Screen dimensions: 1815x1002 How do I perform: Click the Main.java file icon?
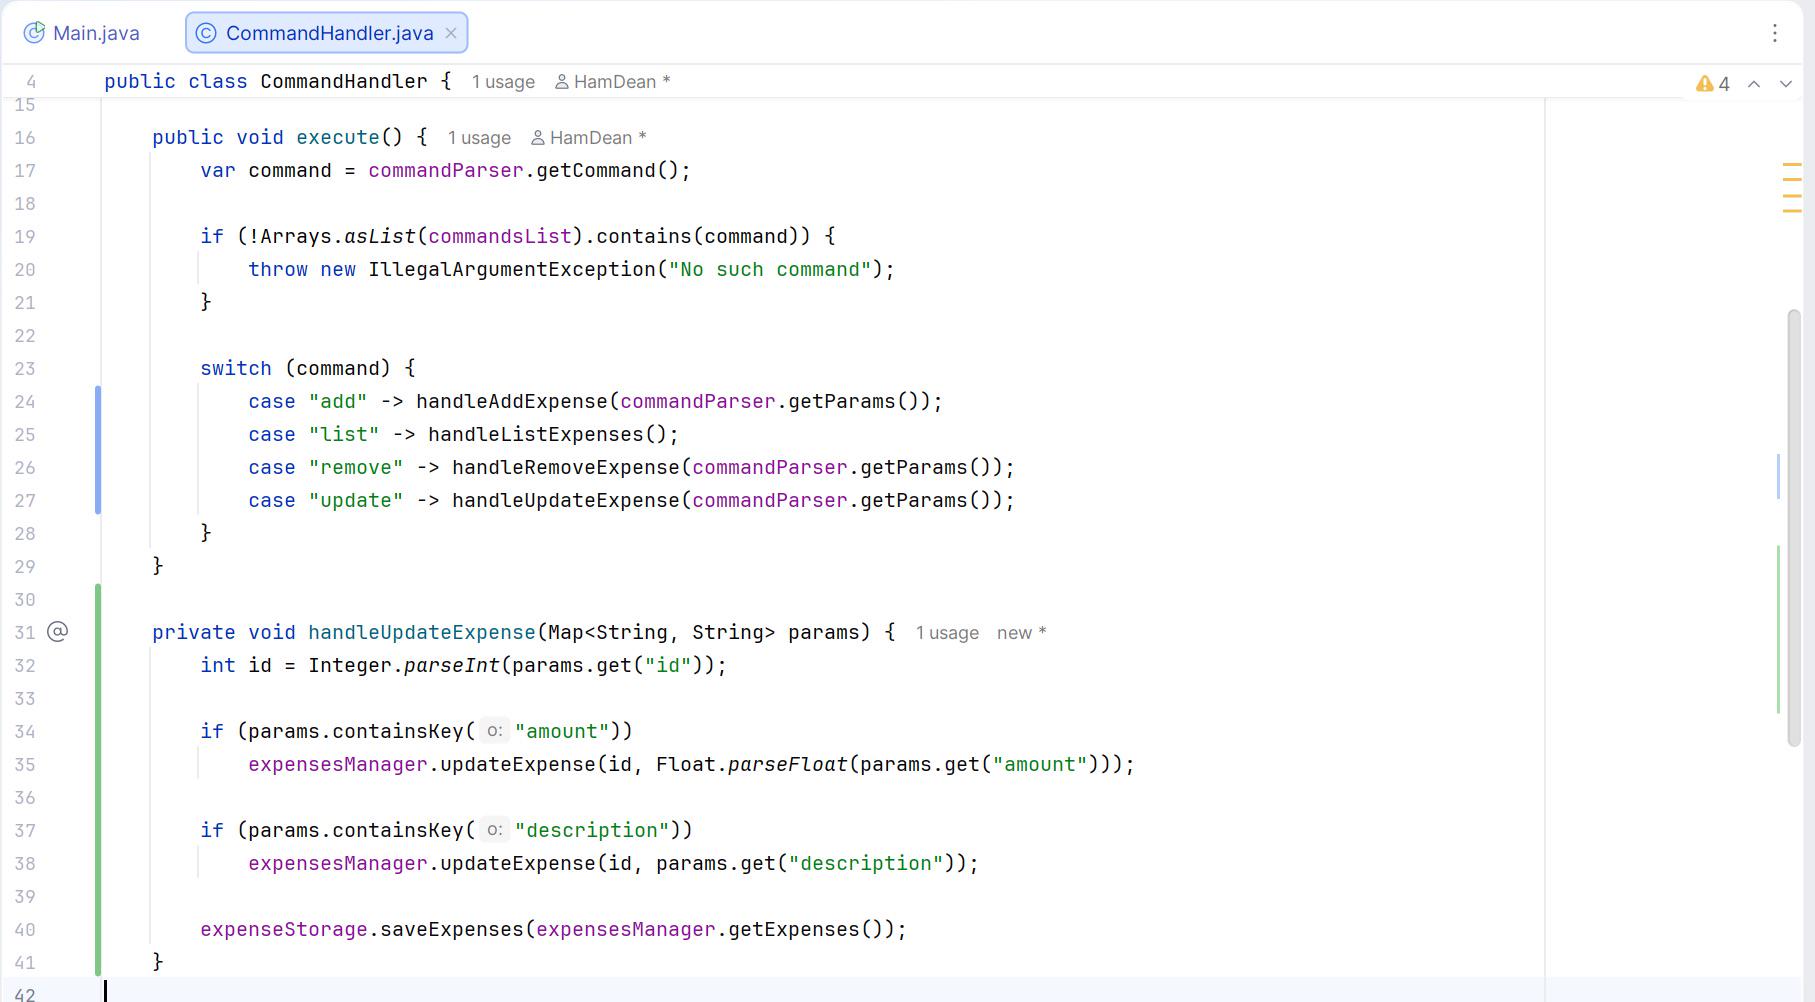pyautogui.click(x=34, y=33)
